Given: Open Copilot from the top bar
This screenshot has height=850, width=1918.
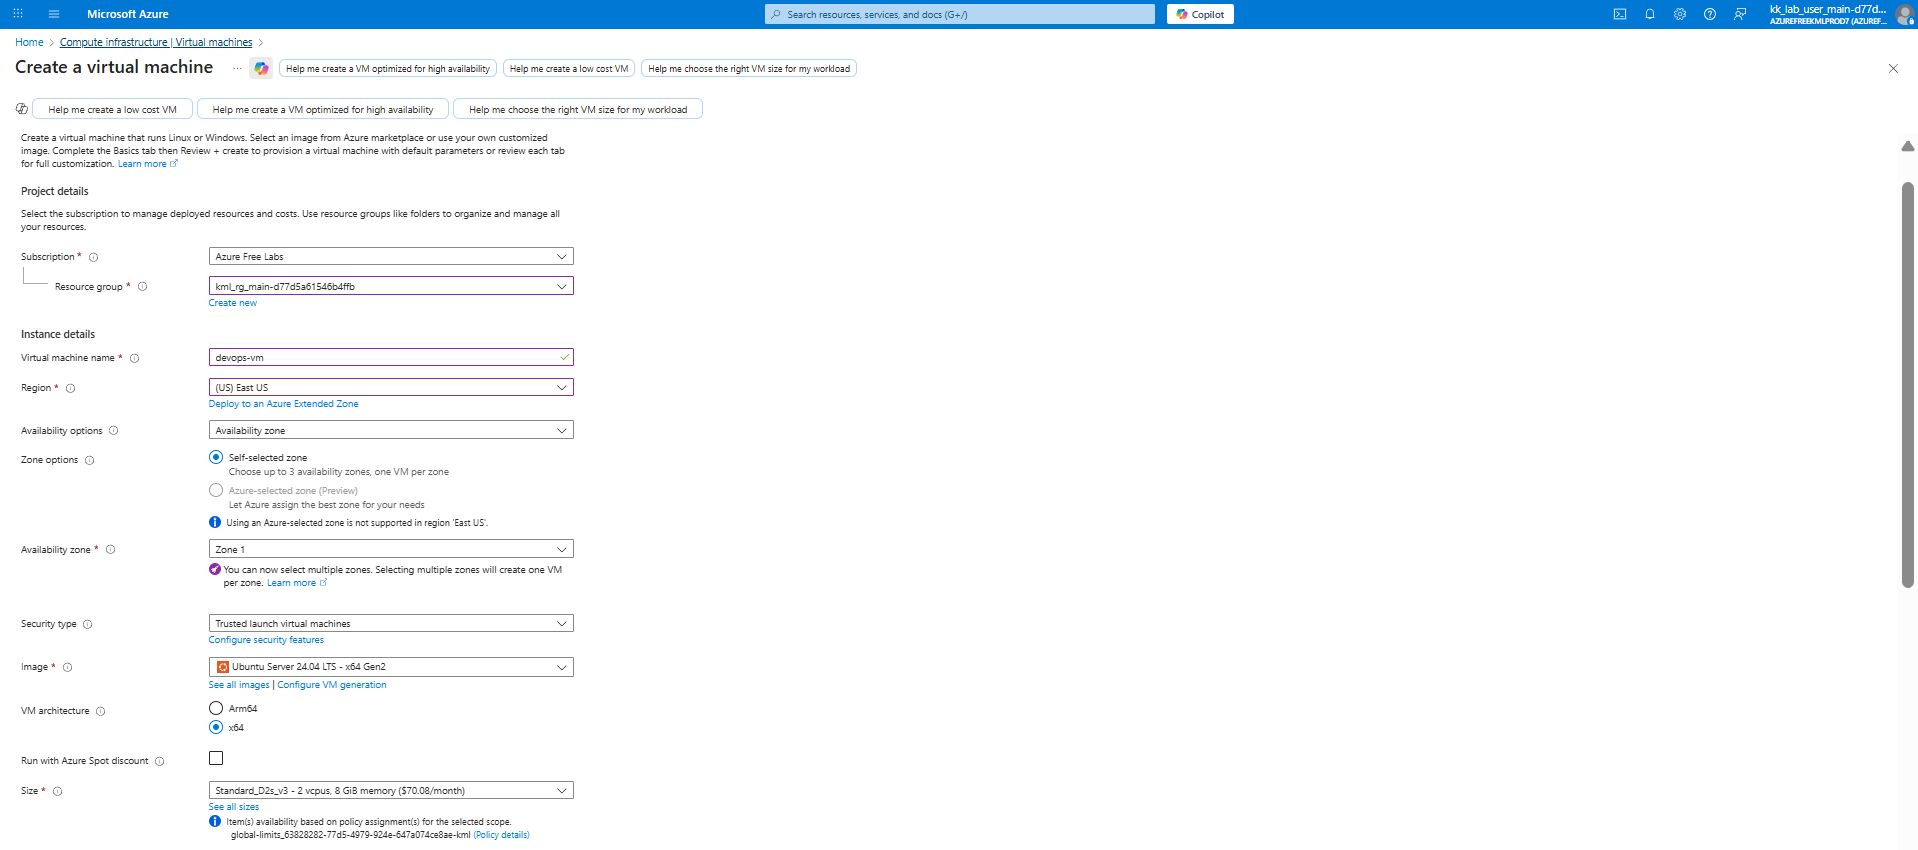Looking at the screenshot, I should click(x=1200, y=14).
